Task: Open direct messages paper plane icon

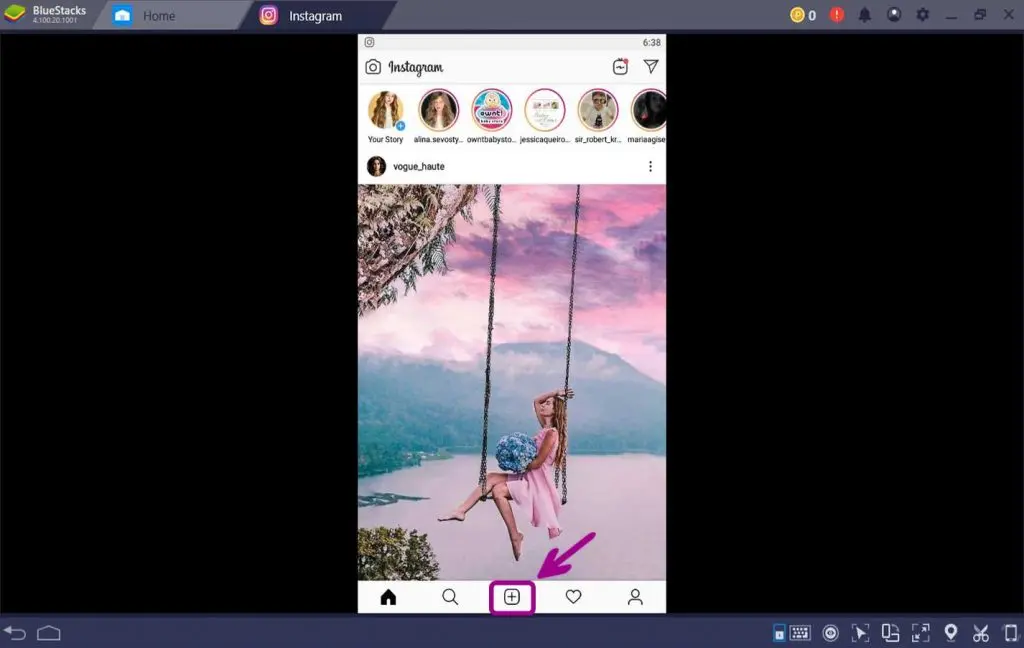Action: 651,67
